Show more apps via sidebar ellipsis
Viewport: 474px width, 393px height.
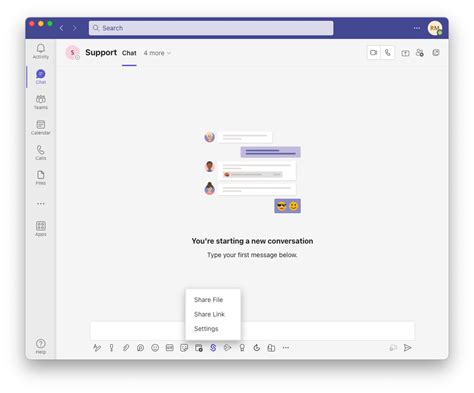pos(41,204)
